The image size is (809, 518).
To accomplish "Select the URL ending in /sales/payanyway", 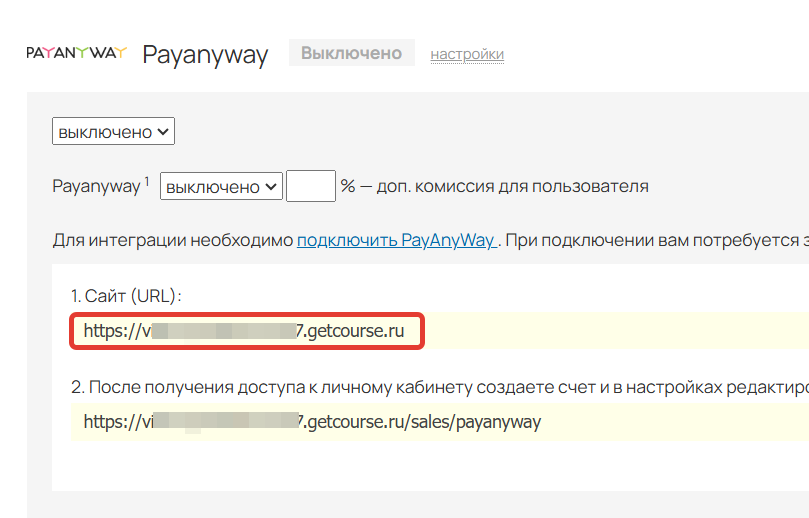I will (x=312, y=422).
